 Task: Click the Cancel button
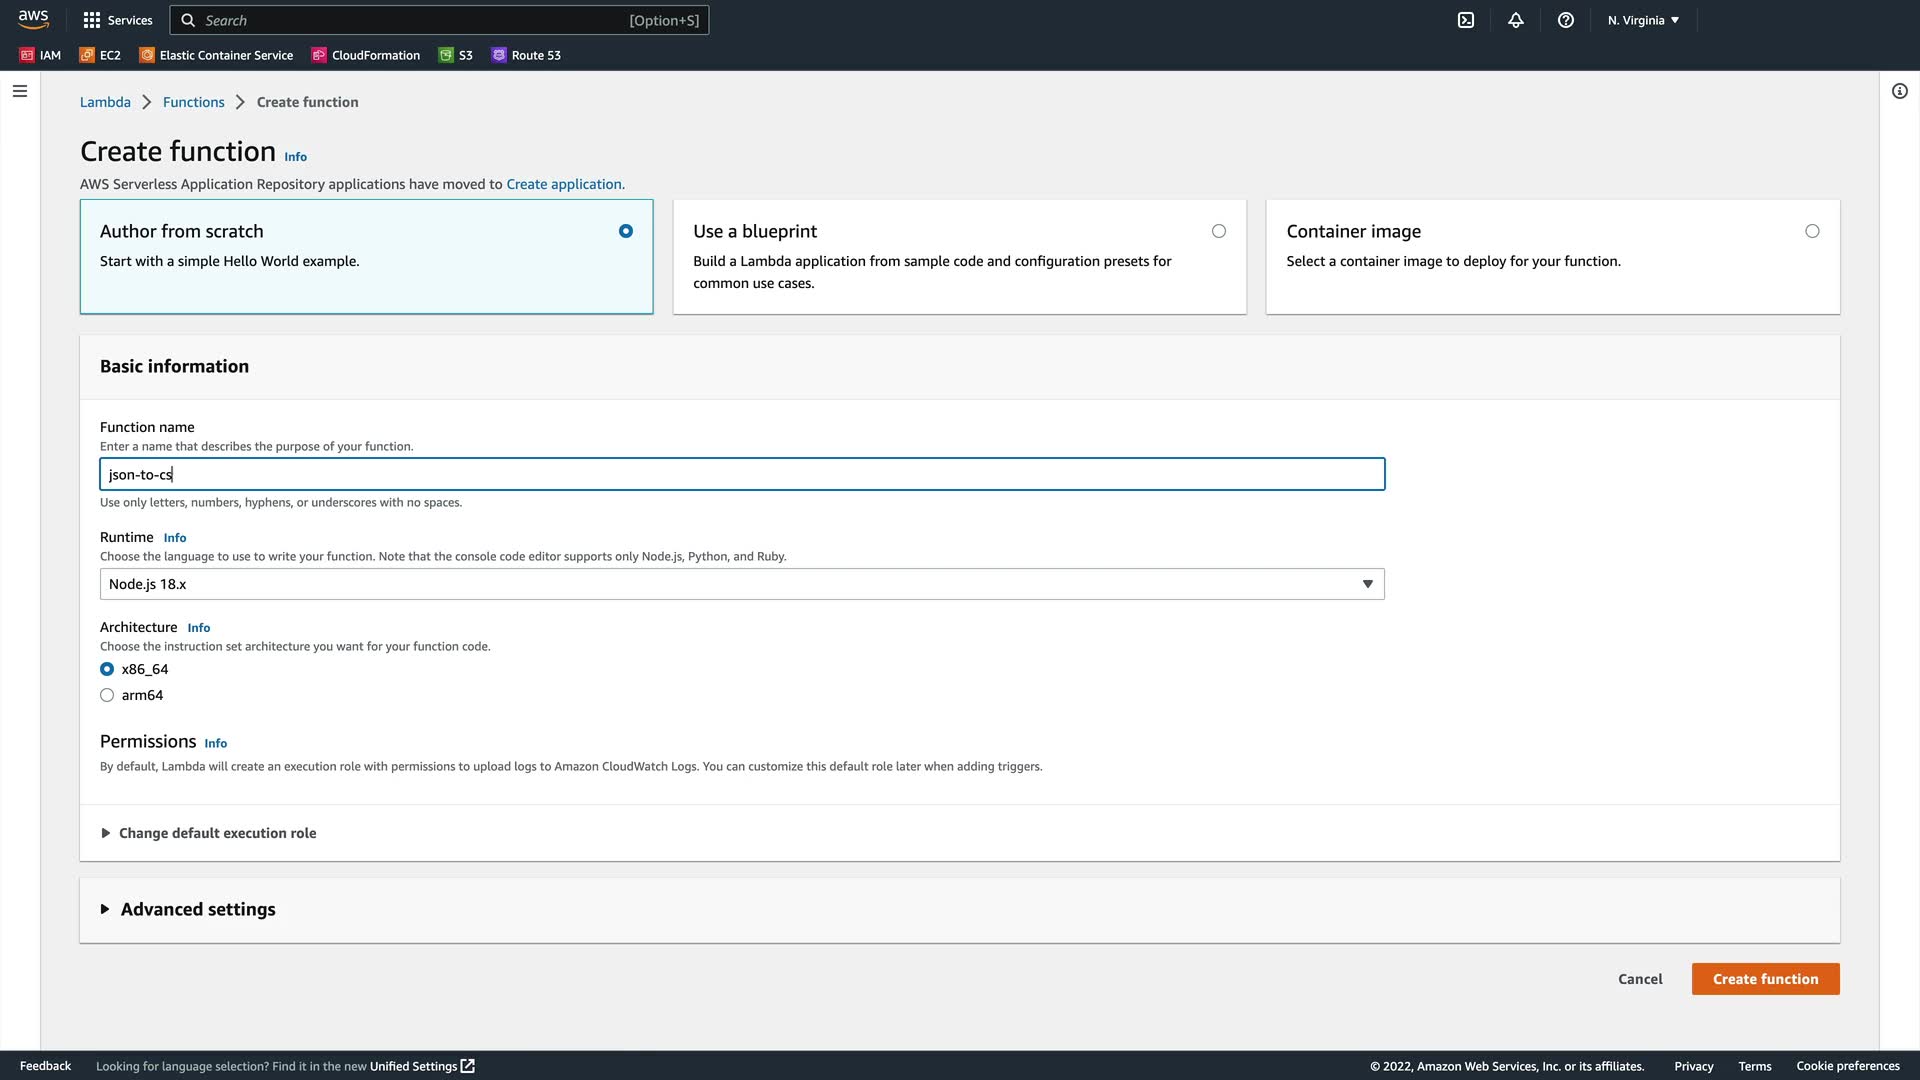click(1640, 979)
